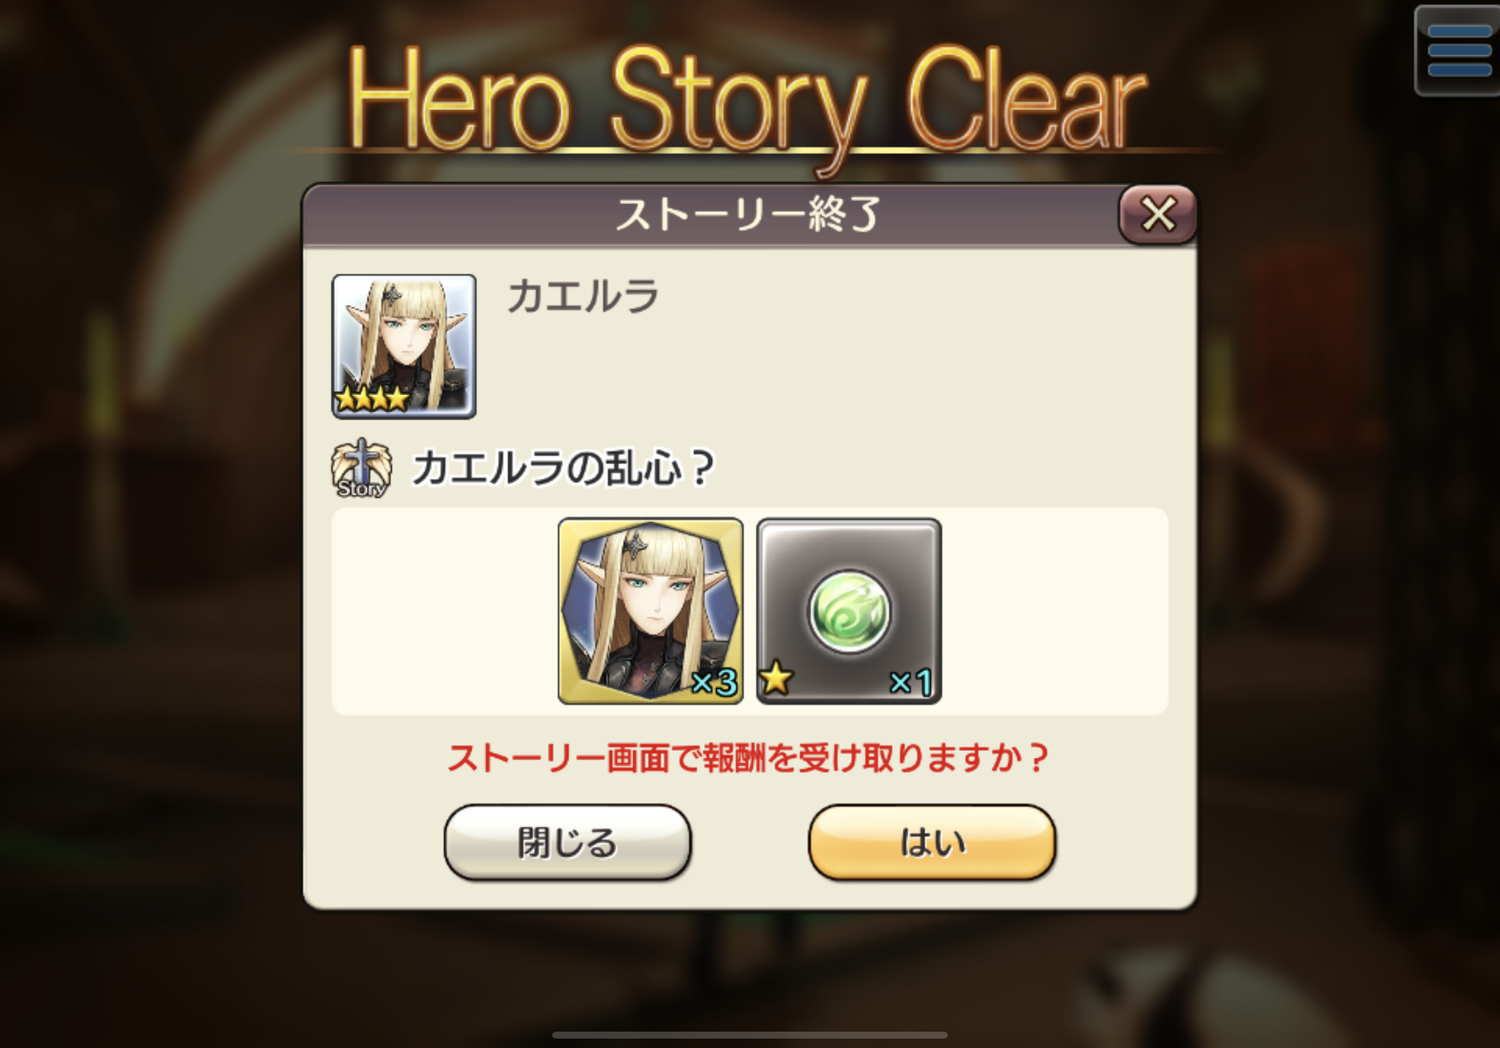Tap the 閉じる button
This screenshot has height=1048, width=1500.
click(x=567, y=842)
